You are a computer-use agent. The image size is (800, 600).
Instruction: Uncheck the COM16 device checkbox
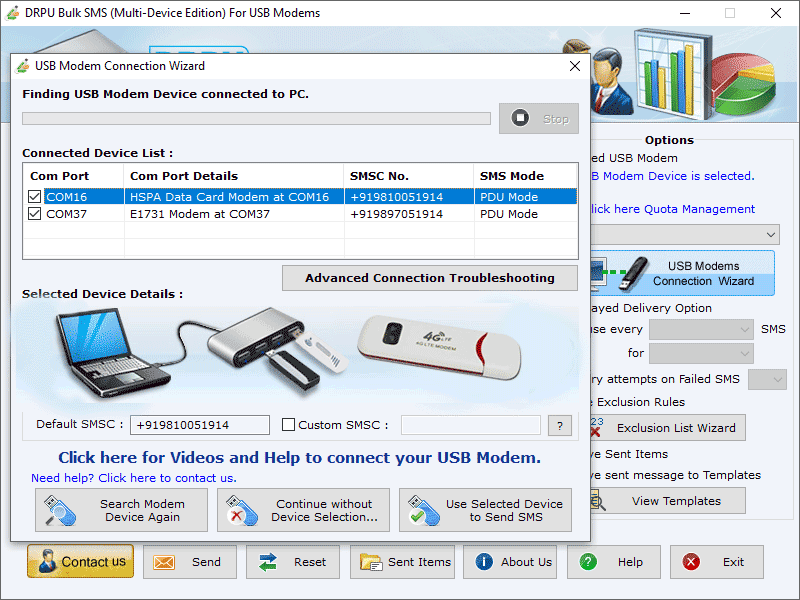pos(34,196)
